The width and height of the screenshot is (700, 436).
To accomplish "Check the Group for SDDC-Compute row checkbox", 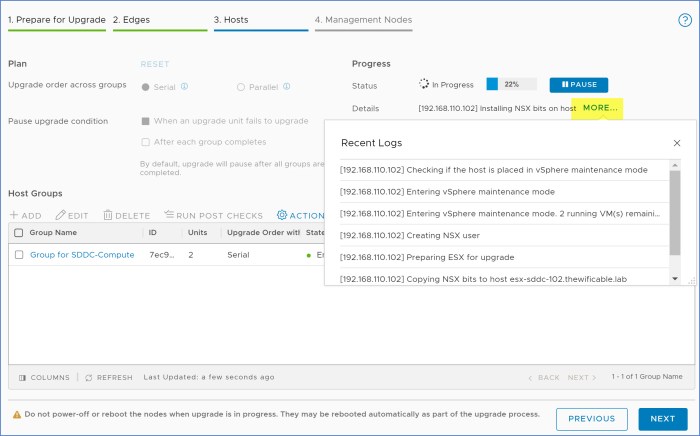I will click(x=18, y=255).
